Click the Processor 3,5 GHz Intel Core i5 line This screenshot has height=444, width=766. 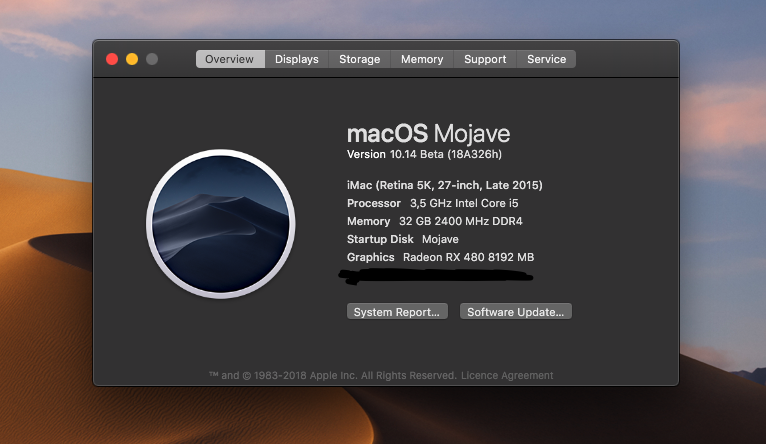[x=432, y=203]
